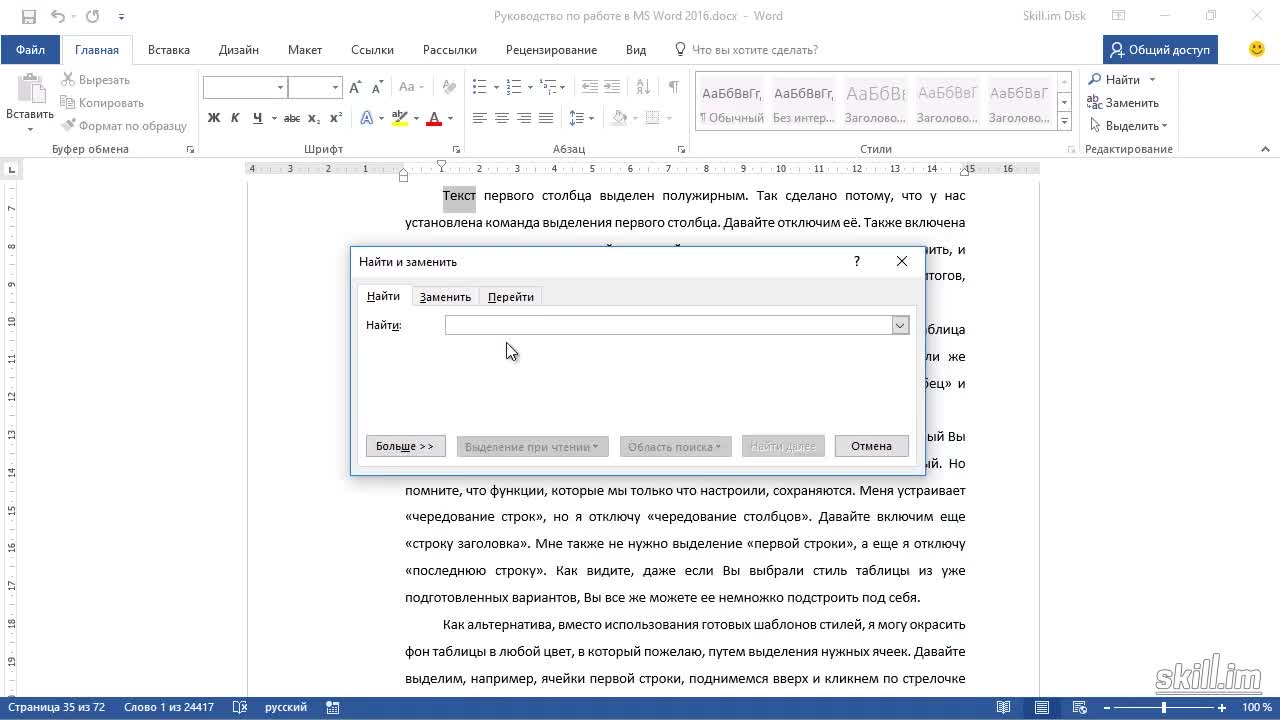The image size is (1280, 720).
Task: Click the Undo arrow icon
Action: pyautogui.click(x=57, y=16)
